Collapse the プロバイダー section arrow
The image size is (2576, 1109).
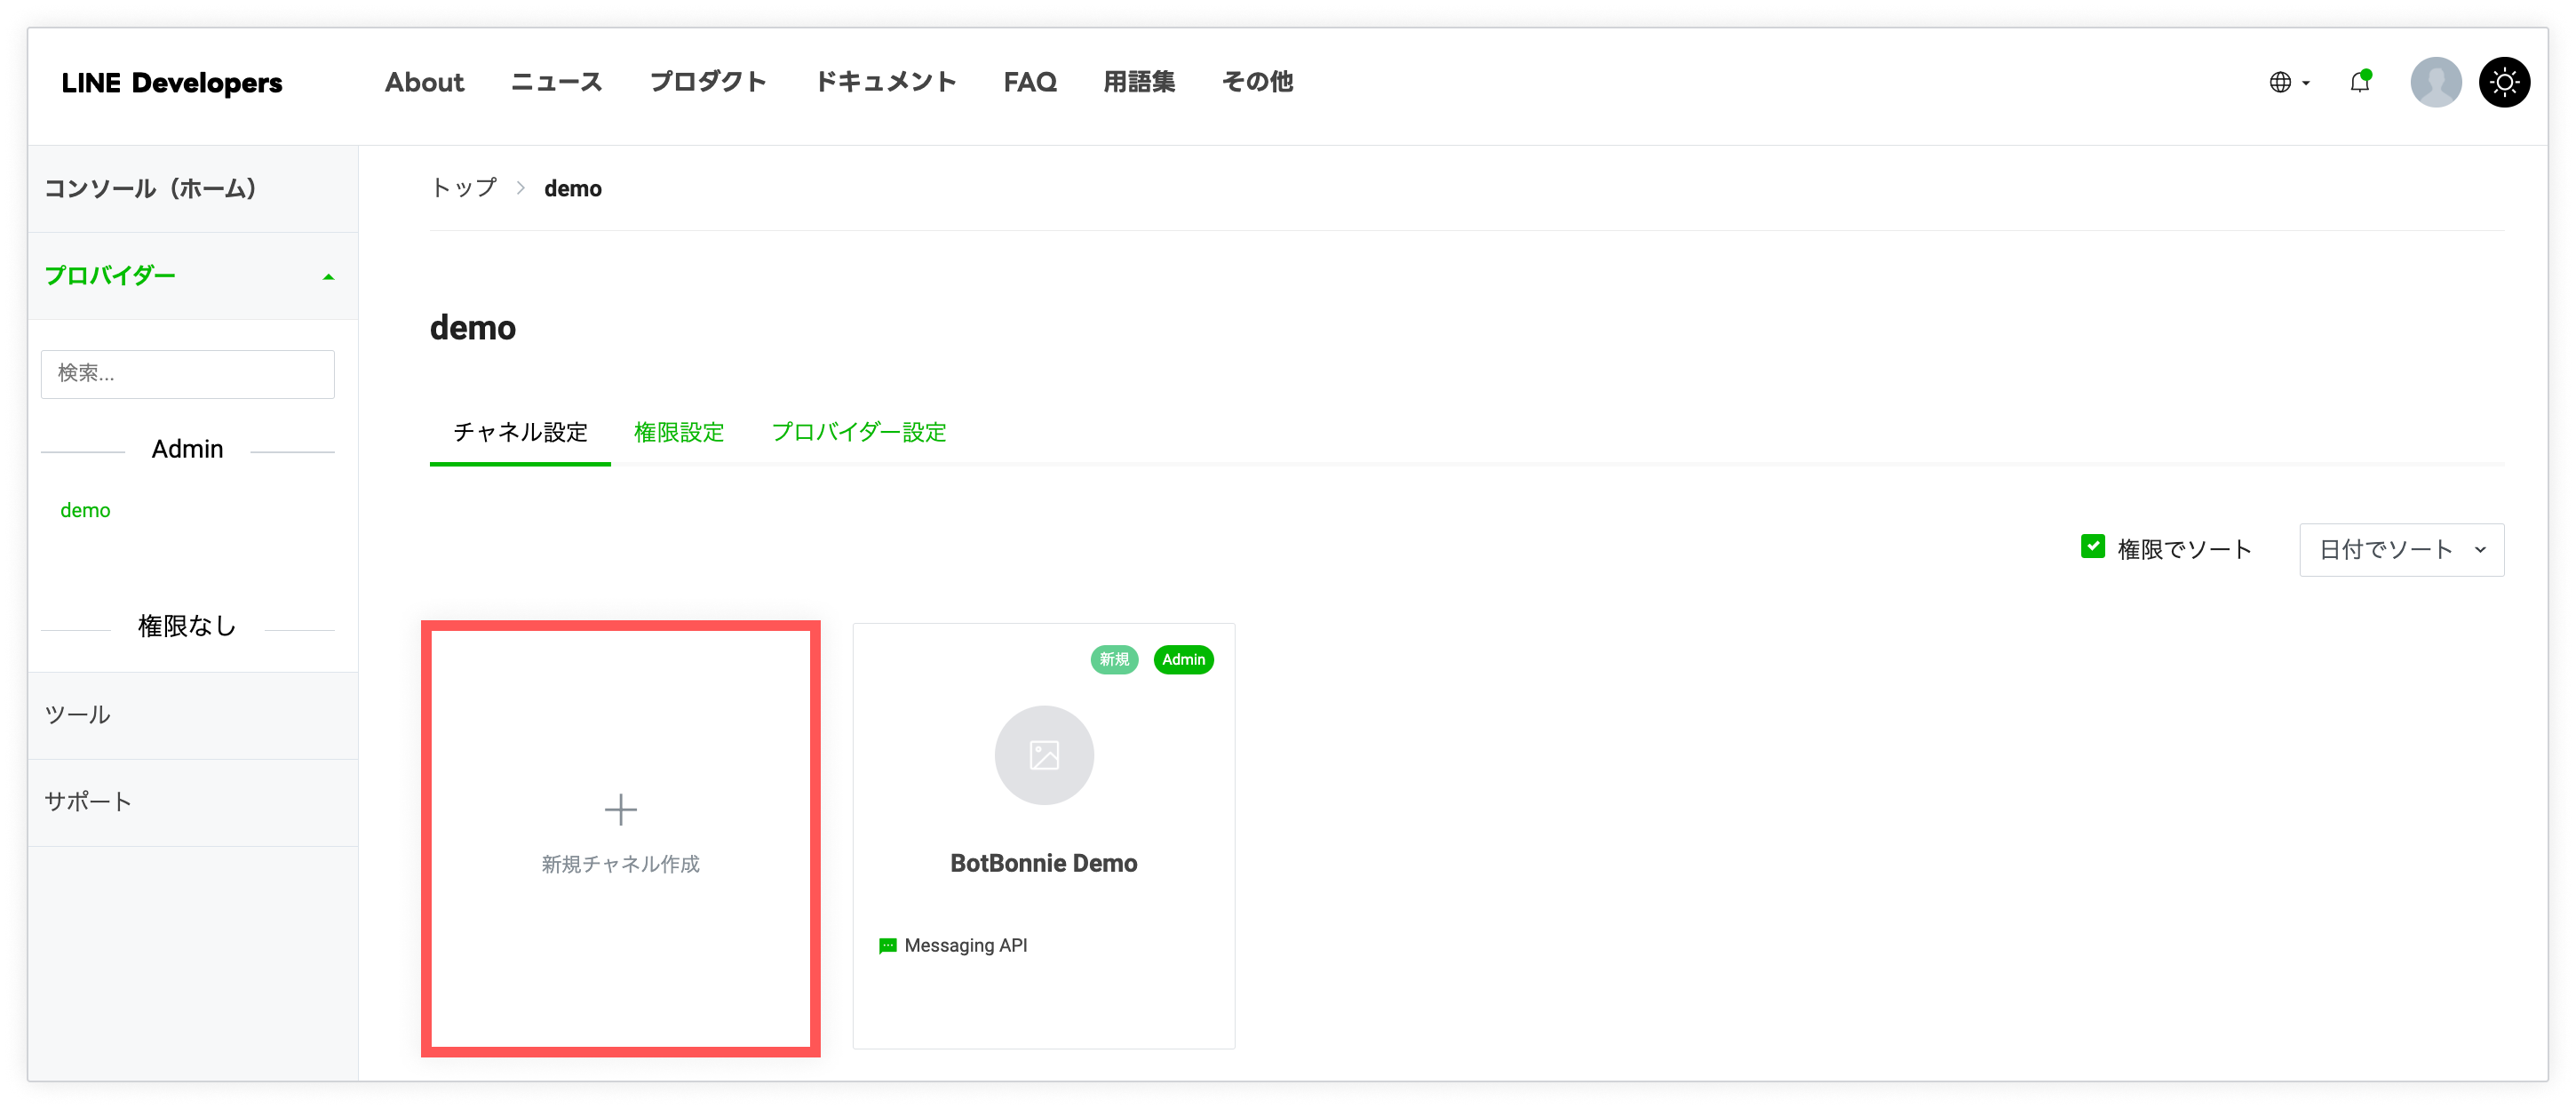(328, 277)
